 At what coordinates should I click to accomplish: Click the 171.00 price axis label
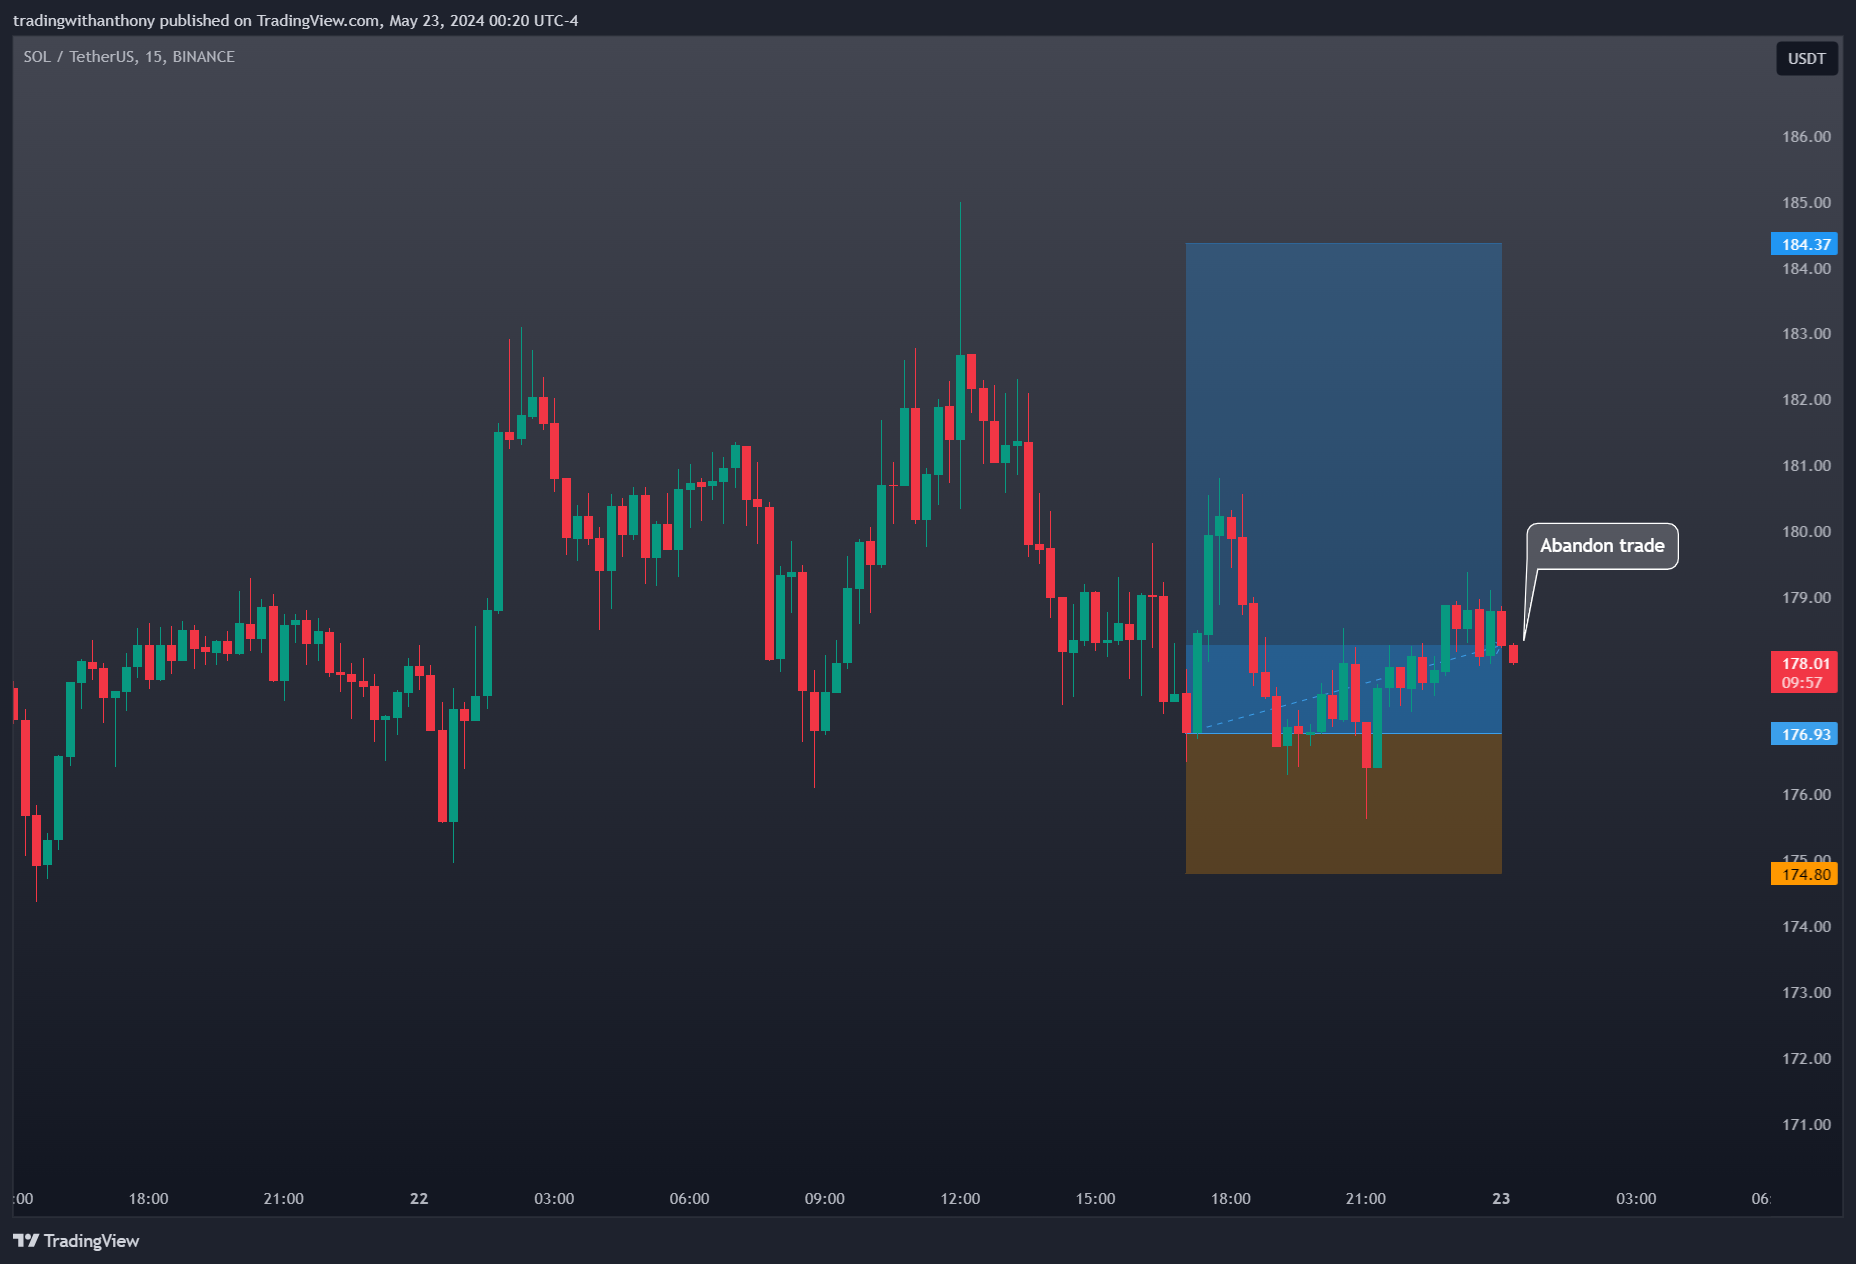point(1806,1124)
